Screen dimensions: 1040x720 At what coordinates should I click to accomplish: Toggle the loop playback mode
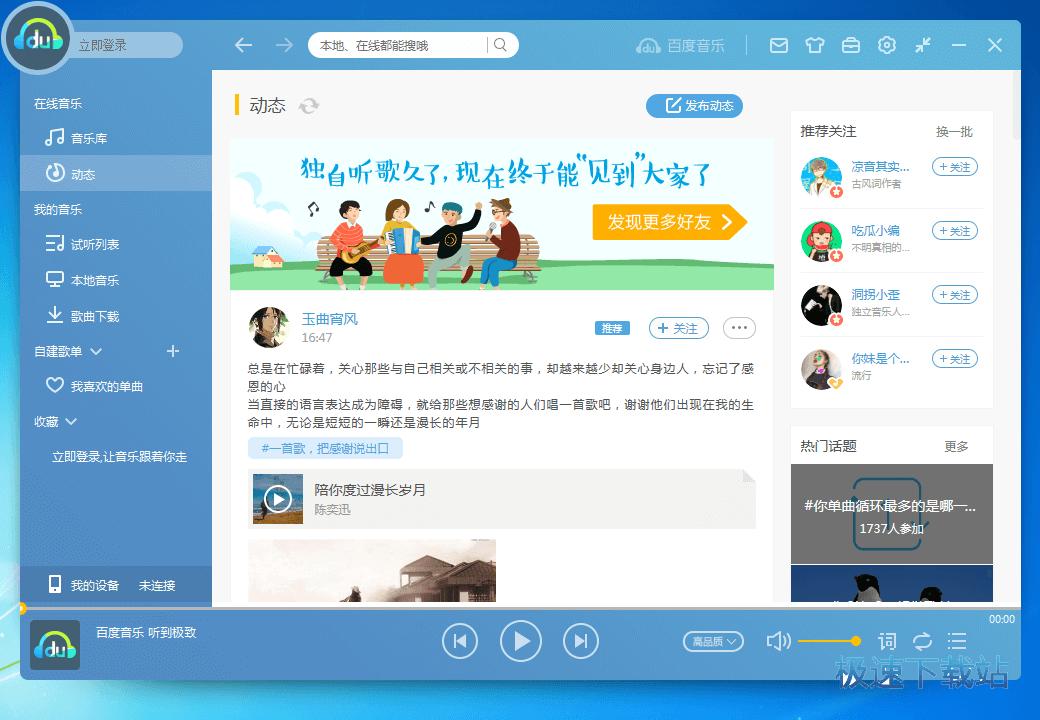[x=922, y=641]
